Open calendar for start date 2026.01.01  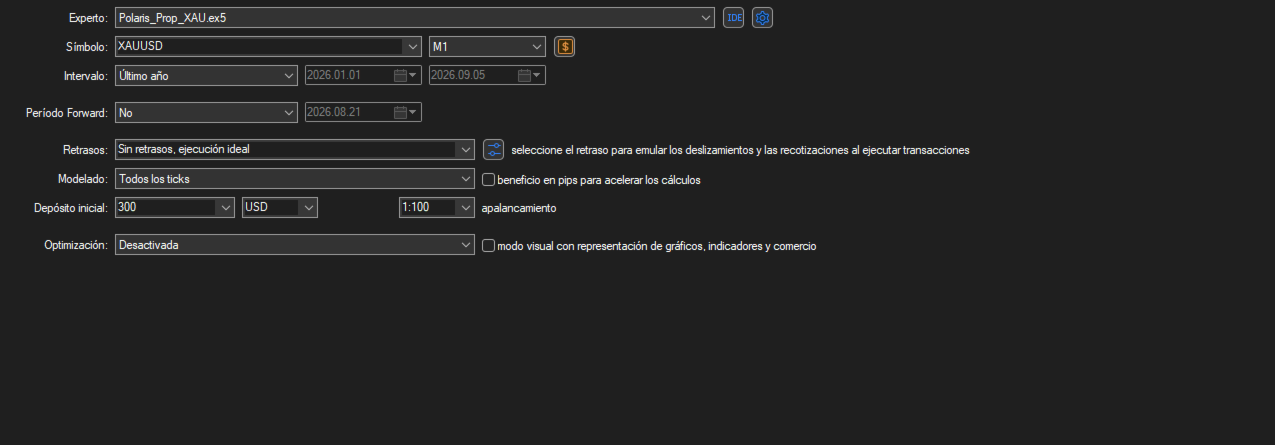point(405,75)
